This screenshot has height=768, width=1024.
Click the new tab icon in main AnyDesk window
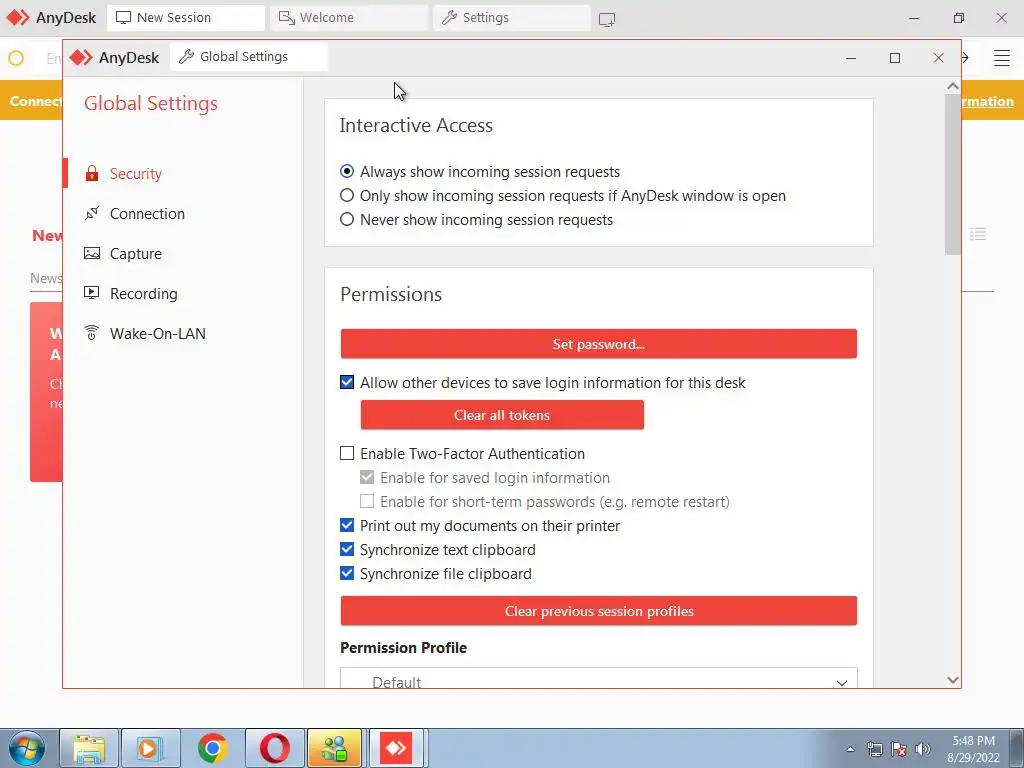607,19
